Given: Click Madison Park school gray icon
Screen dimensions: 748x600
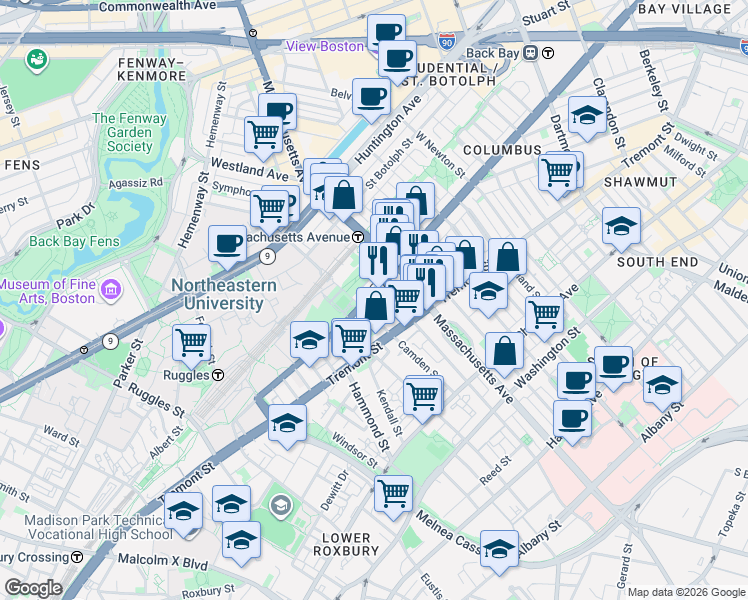Looking at the screenshot, I should pyautogui.click(x=281, y=506).
